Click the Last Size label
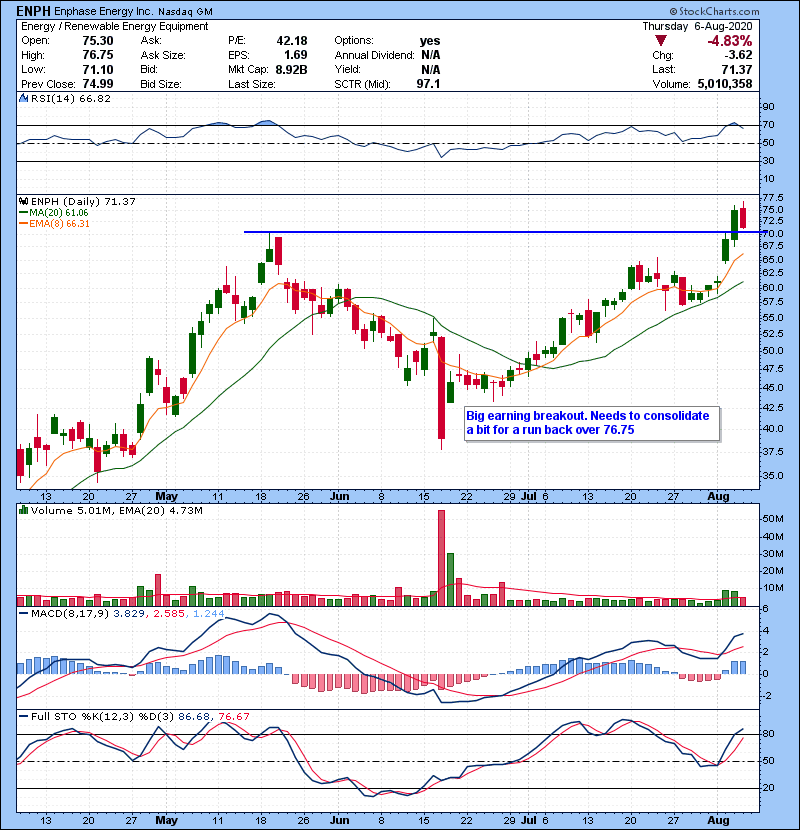 pyautogui.click(x=251, y=84)
